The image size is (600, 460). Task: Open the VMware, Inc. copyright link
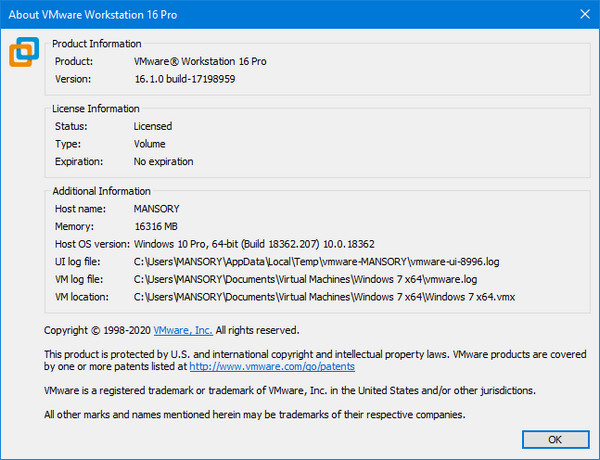coord(184,329)
